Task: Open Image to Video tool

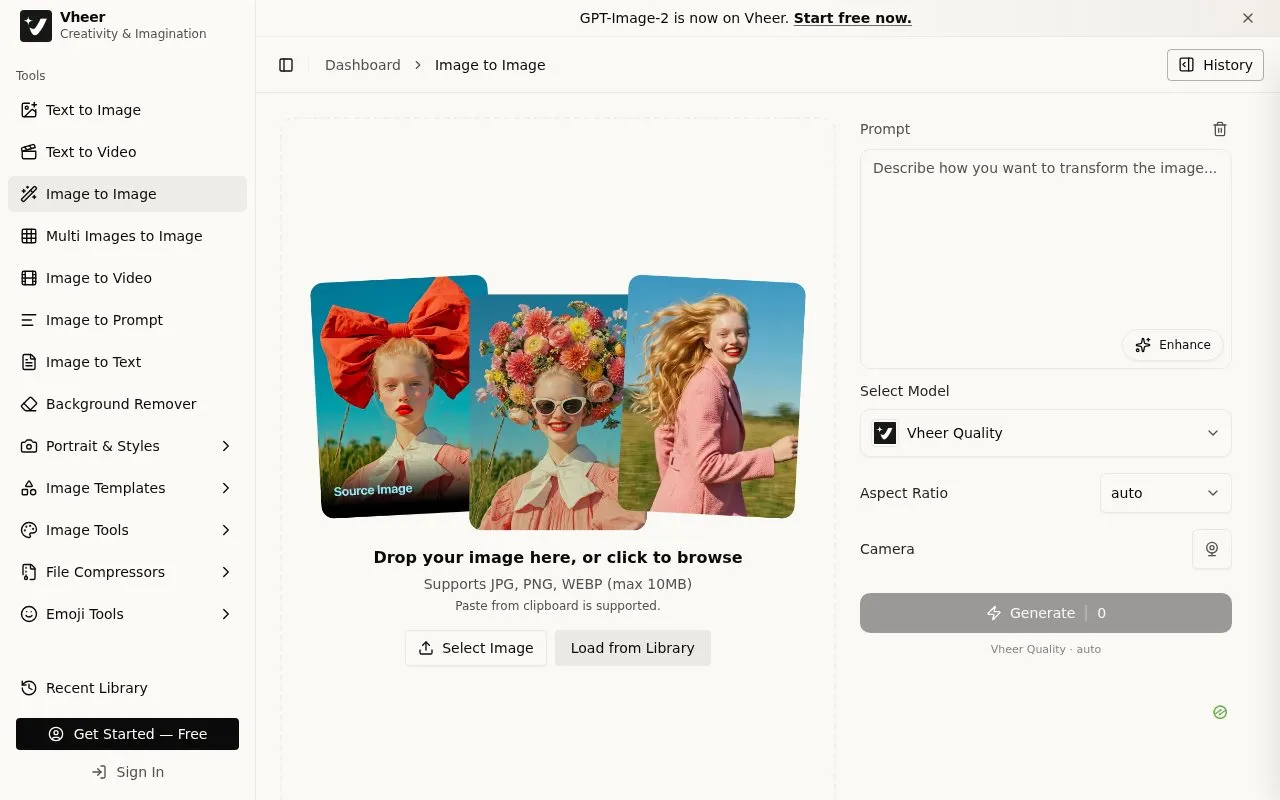Action: [127, 278]
